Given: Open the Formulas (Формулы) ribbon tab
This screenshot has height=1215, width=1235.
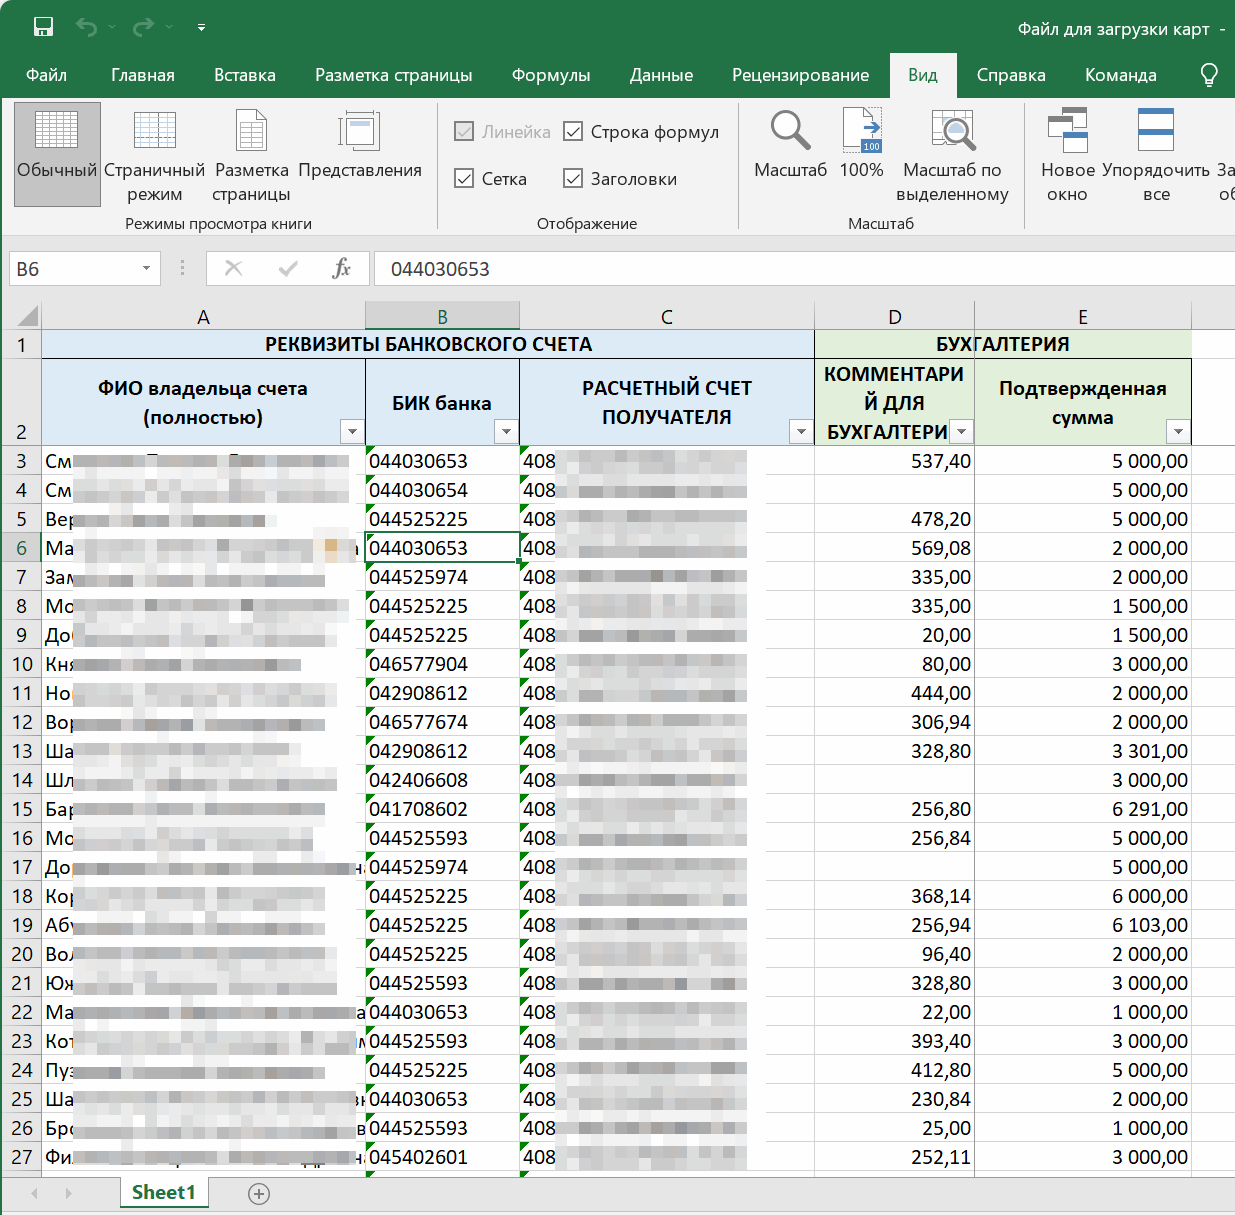Looking at the screenshot, I should click(550, 75).
